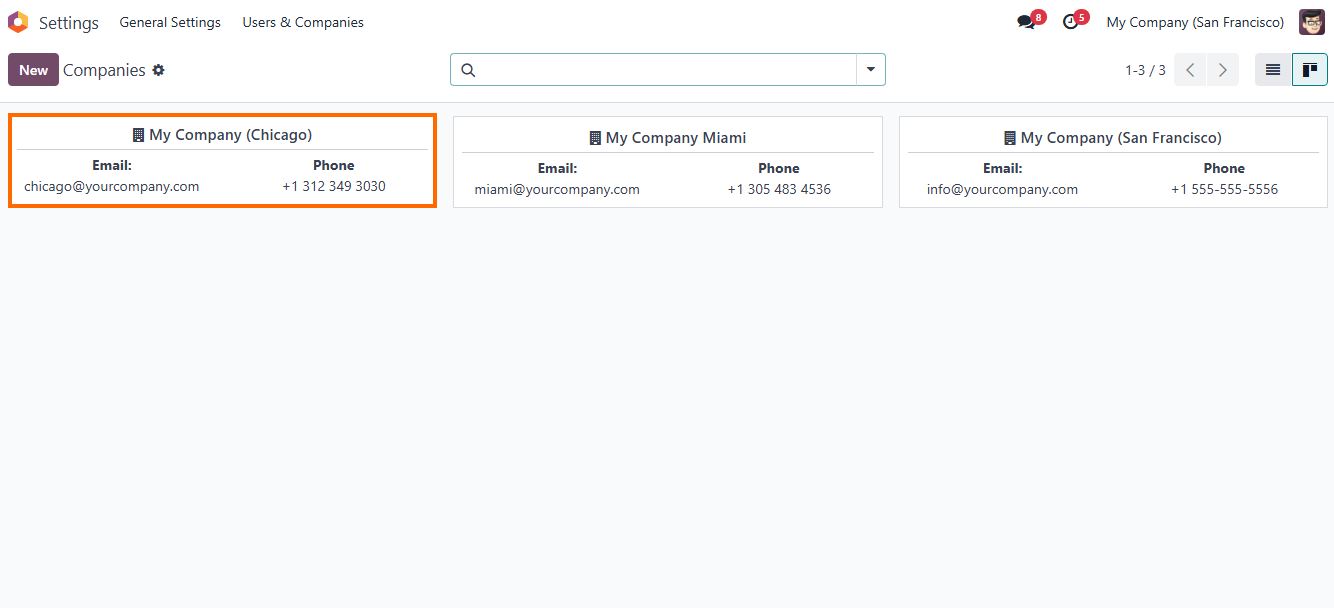Select phone +1 555-555-5556
Image resolution: width=1334 pixels, height=608 pixels.
tap(1224, 189)
